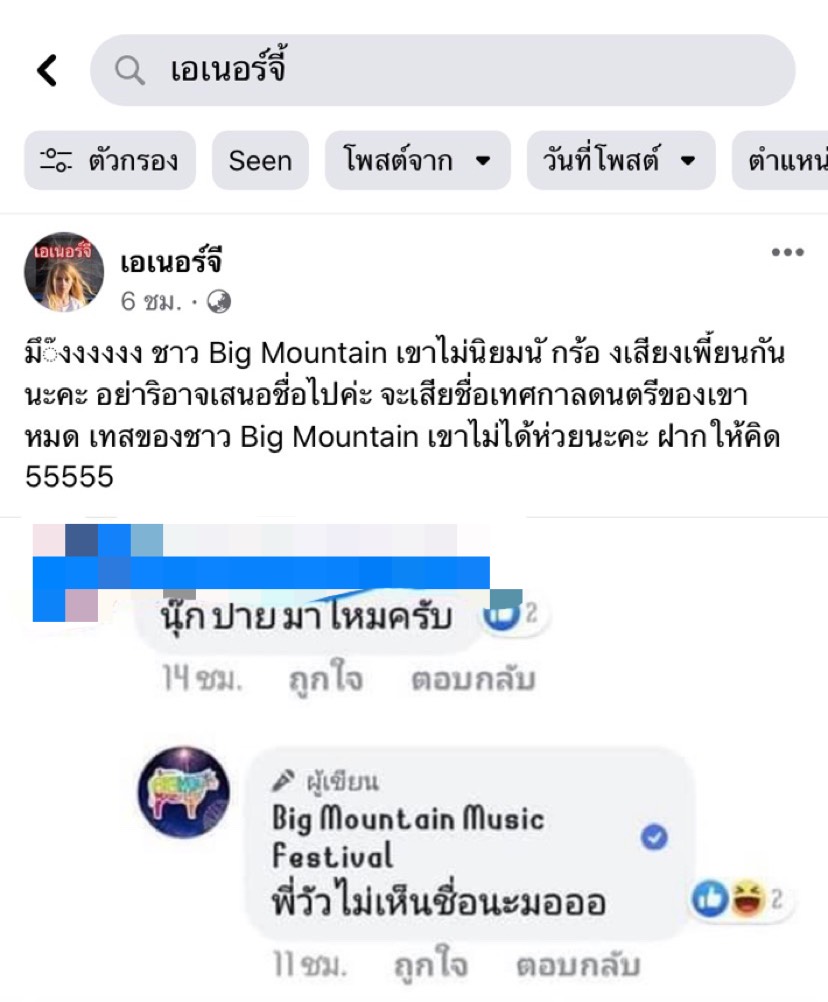
Task: Expand the โพสต์จาก dropdown
Action: point(418,160)
